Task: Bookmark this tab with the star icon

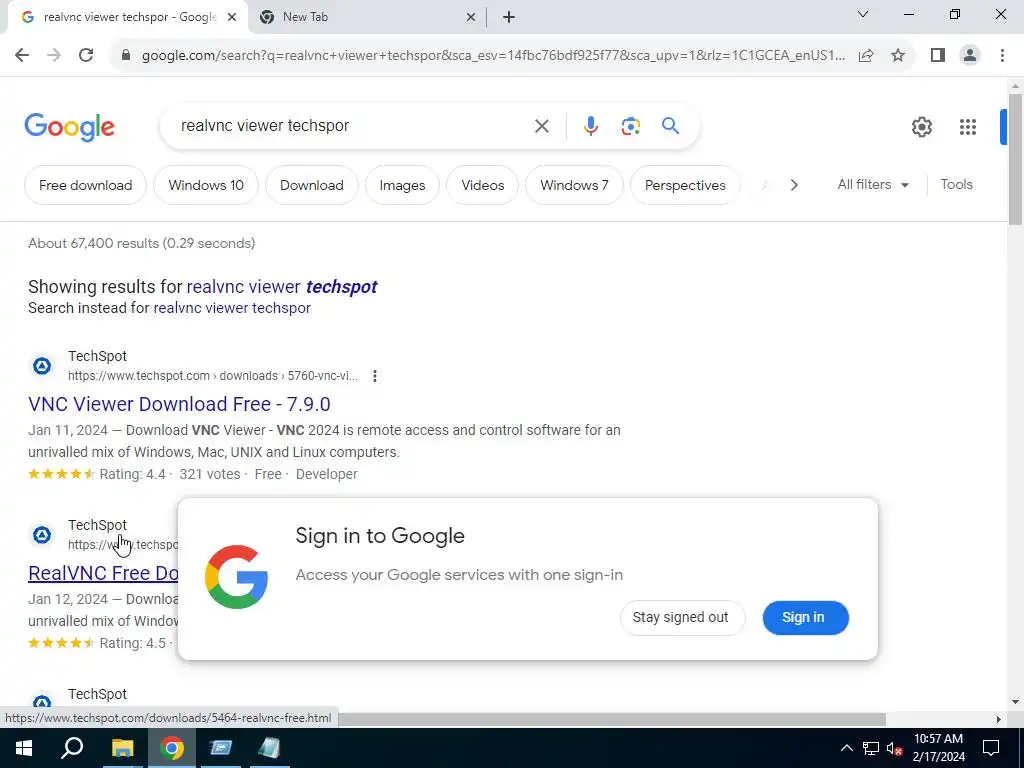Action: pyautogui.click(x=898, y=56)
